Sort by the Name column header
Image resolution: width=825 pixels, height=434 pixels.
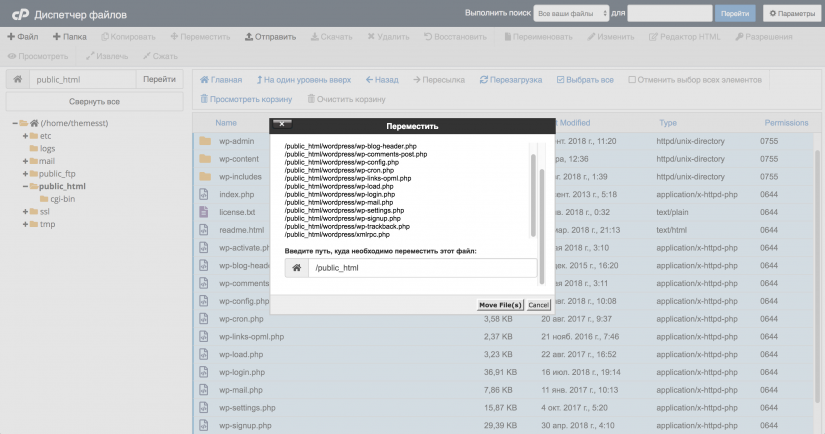[226, 123]
